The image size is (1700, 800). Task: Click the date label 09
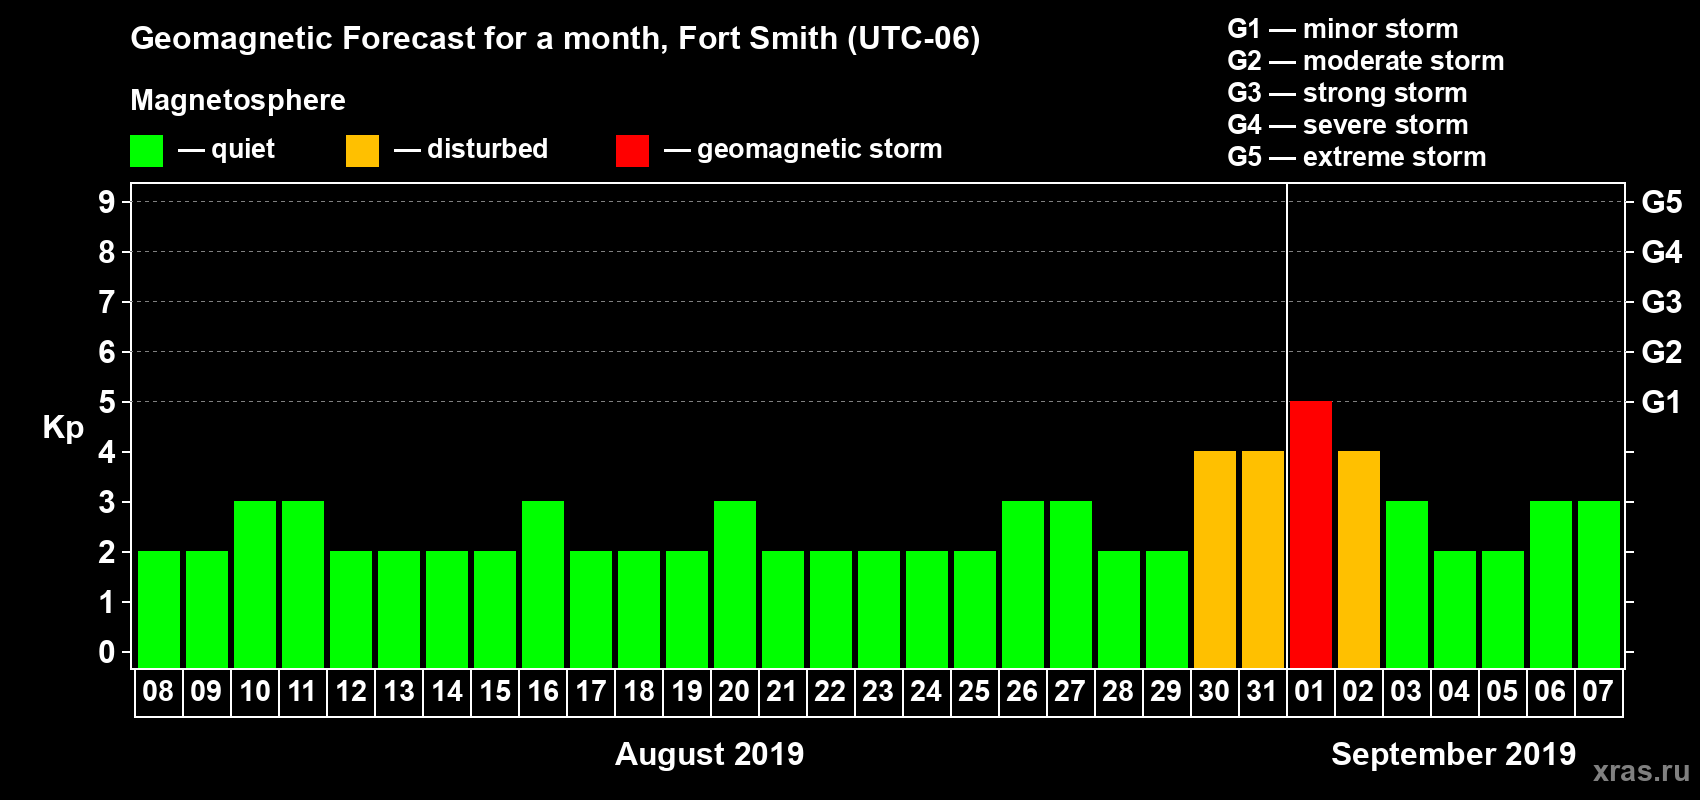pyautogui.click(x=206, y=691)
